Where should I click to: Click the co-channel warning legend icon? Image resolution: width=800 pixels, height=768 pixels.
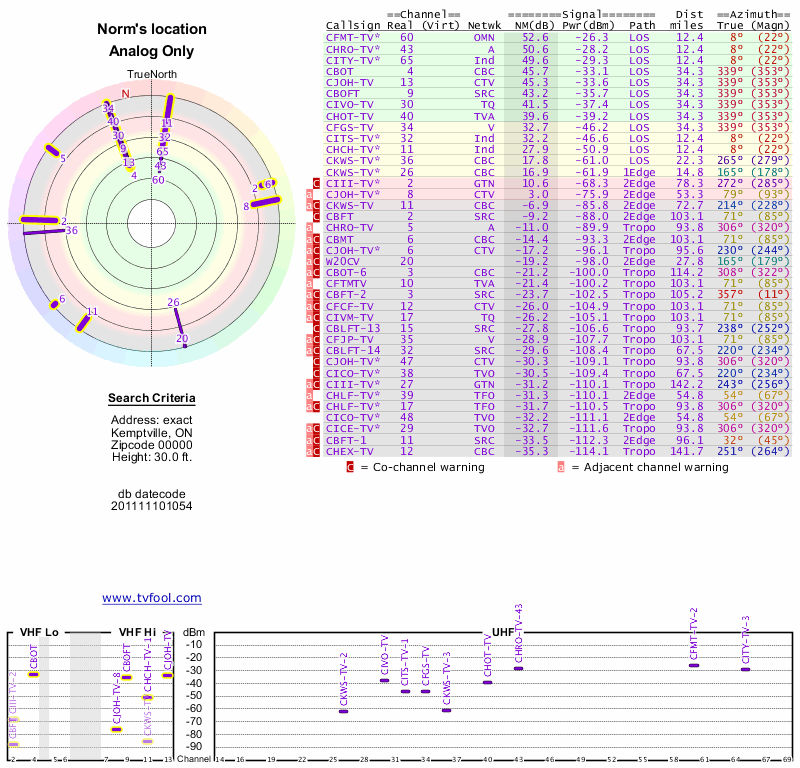pos(350,466)
